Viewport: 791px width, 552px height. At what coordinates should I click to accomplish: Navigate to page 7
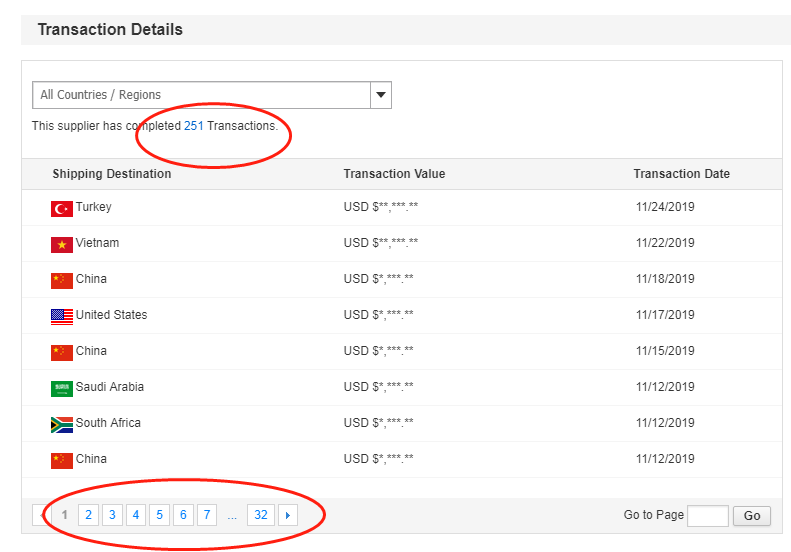[206, 515]
